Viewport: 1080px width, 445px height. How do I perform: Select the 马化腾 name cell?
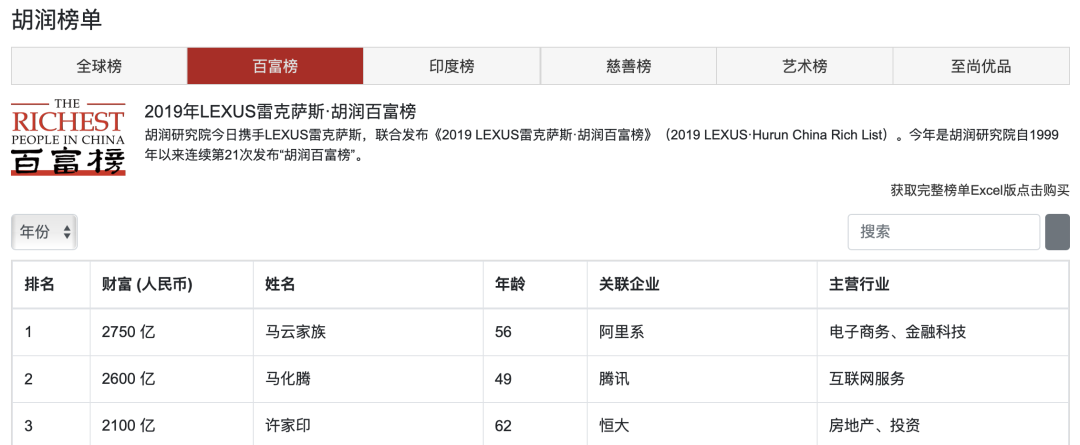click(287, 379)
